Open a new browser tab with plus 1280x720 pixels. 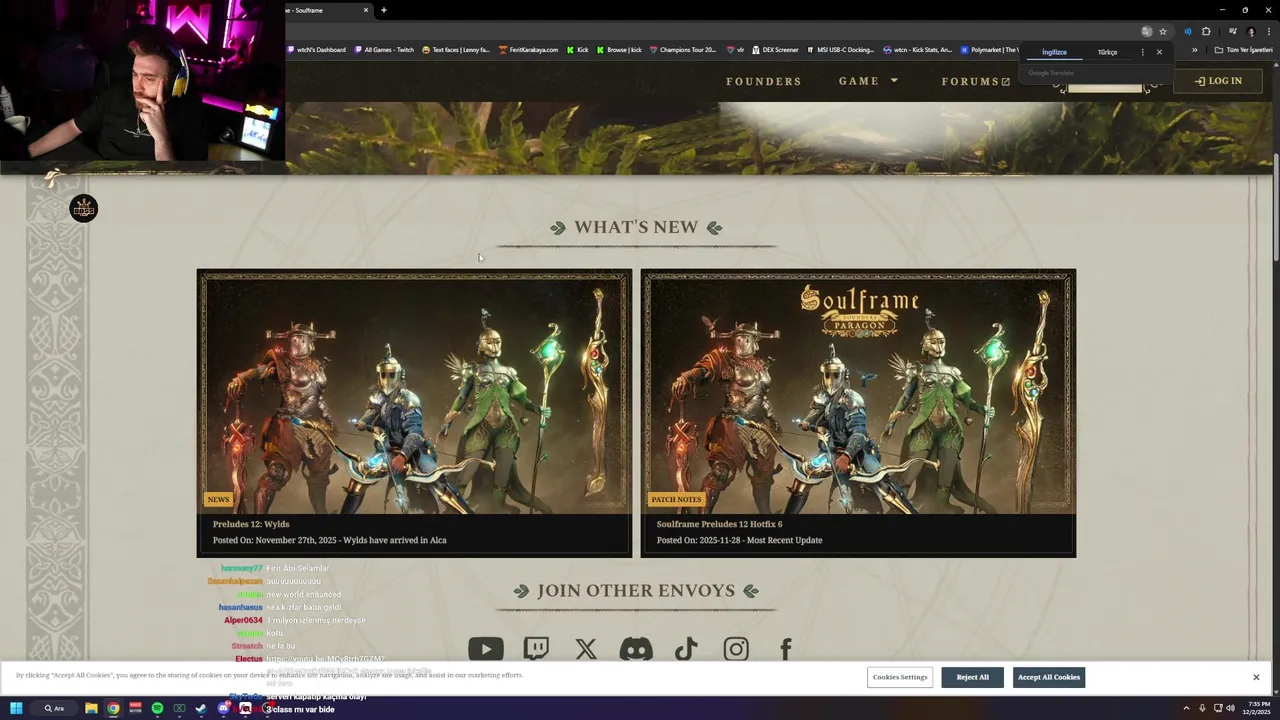click(383, 10)
